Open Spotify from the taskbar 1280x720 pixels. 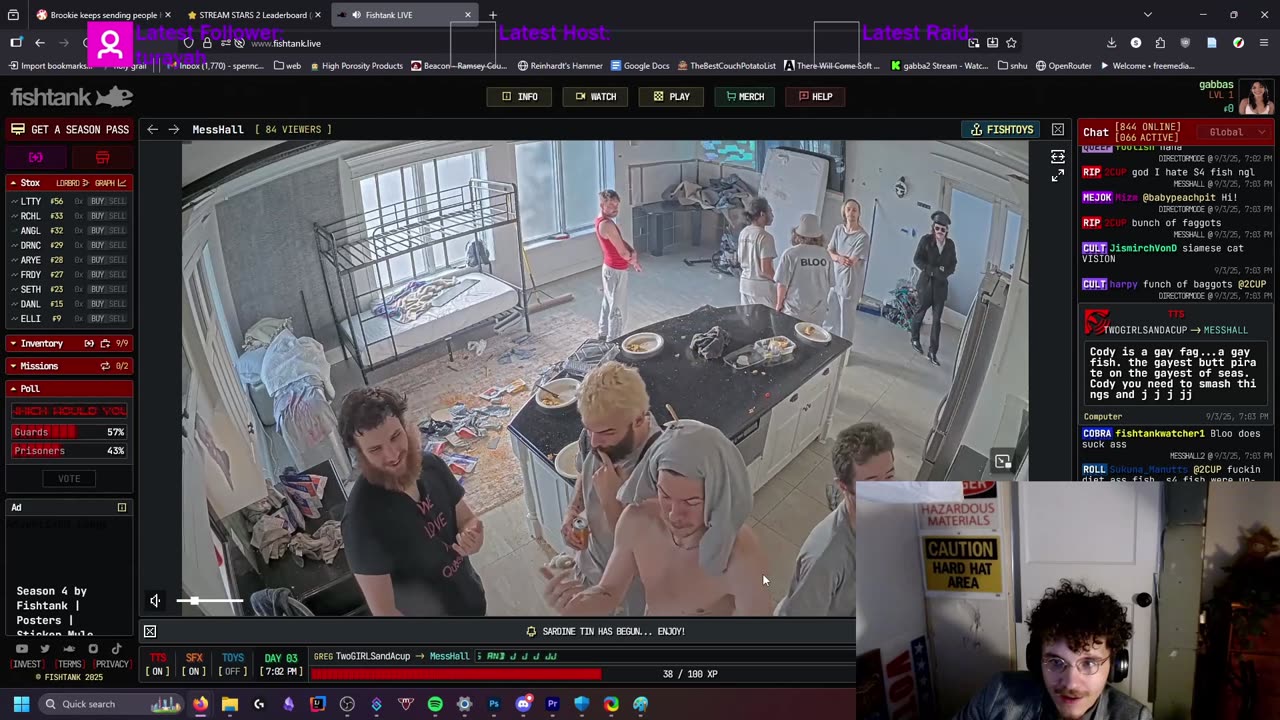(435, 704)
